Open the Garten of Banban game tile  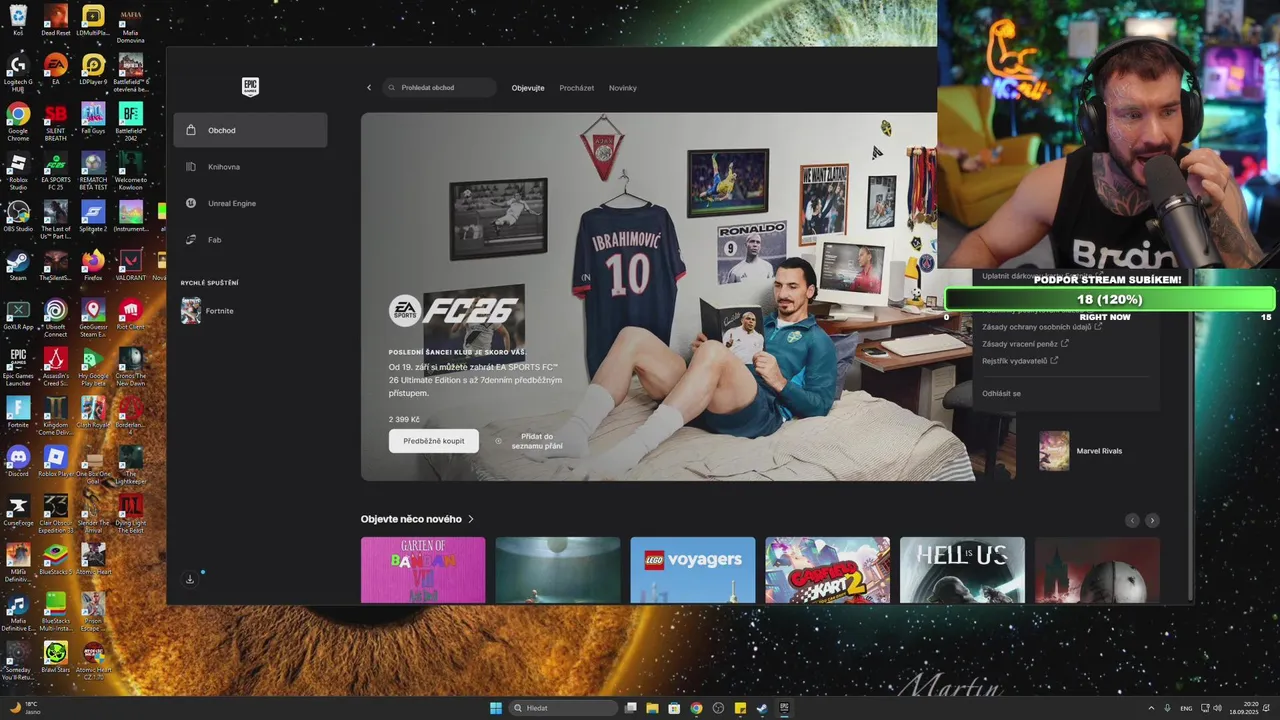tap(423, 570)
